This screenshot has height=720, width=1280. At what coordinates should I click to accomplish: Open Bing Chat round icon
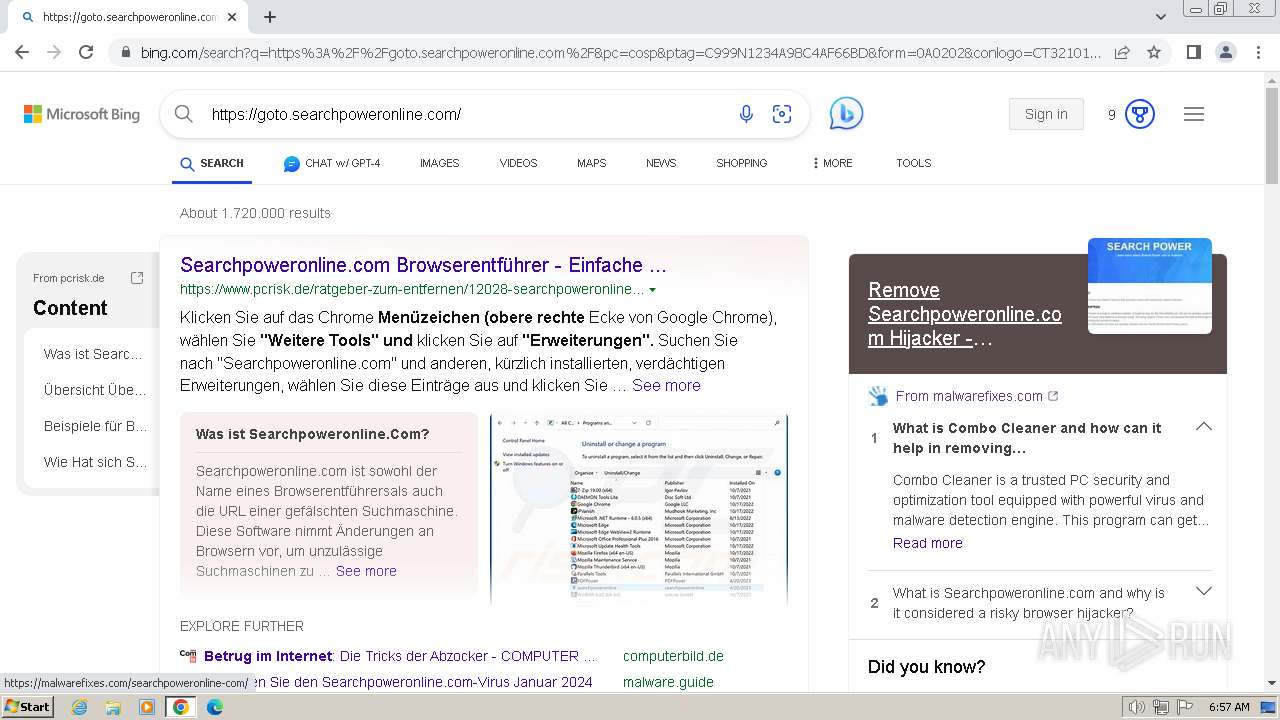(846, 114)
